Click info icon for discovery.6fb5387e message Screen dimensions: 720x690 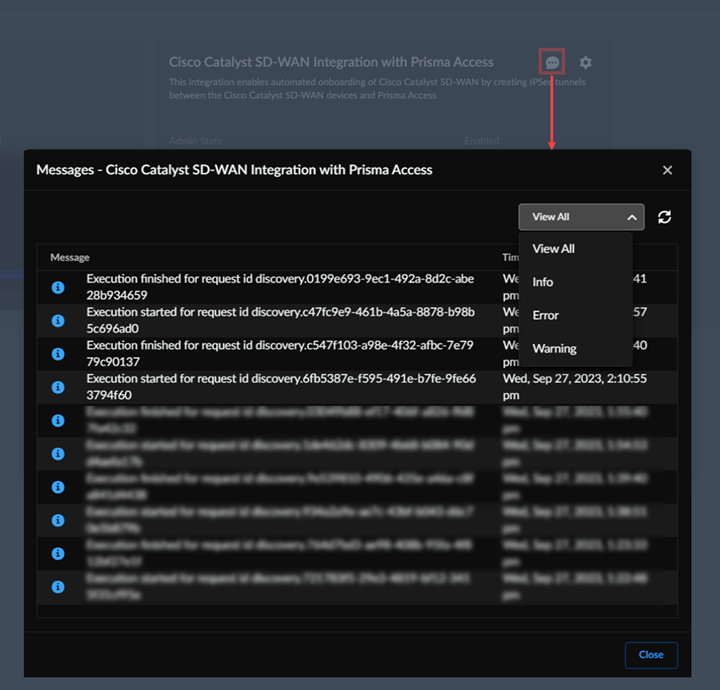pyautogui.click(x=58, y=387)
